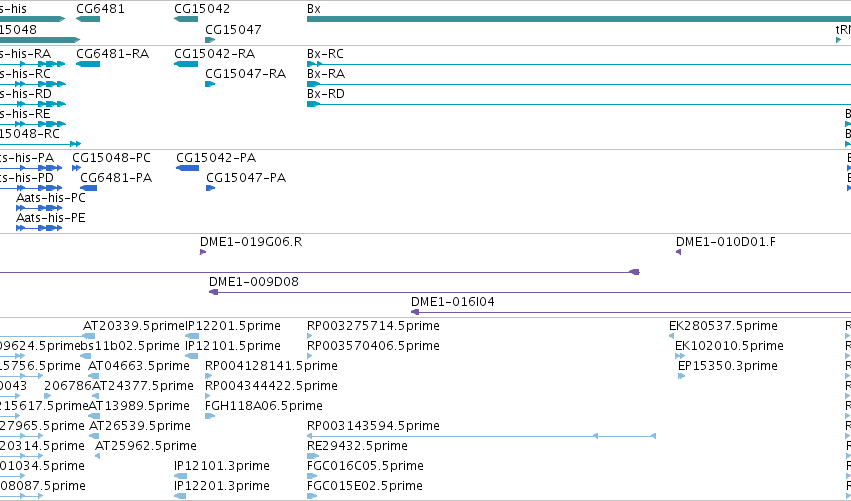851x501 pixels.
Task: Click the bs11b02.5prime EST label
Action: [x=130, y=346]
